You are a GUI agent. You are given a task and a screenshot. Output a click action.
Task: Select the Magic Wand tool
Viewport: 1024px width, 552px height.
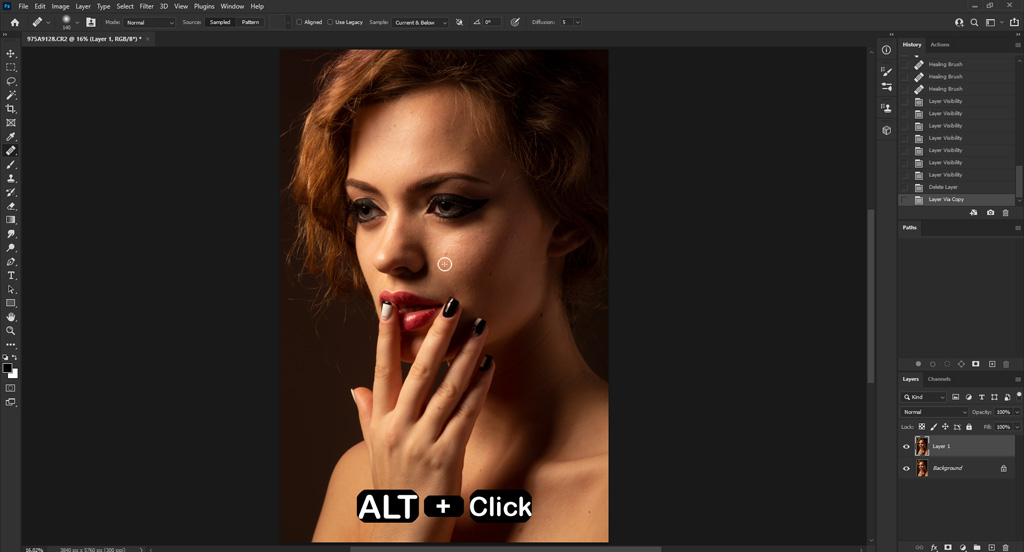point(10,95)
